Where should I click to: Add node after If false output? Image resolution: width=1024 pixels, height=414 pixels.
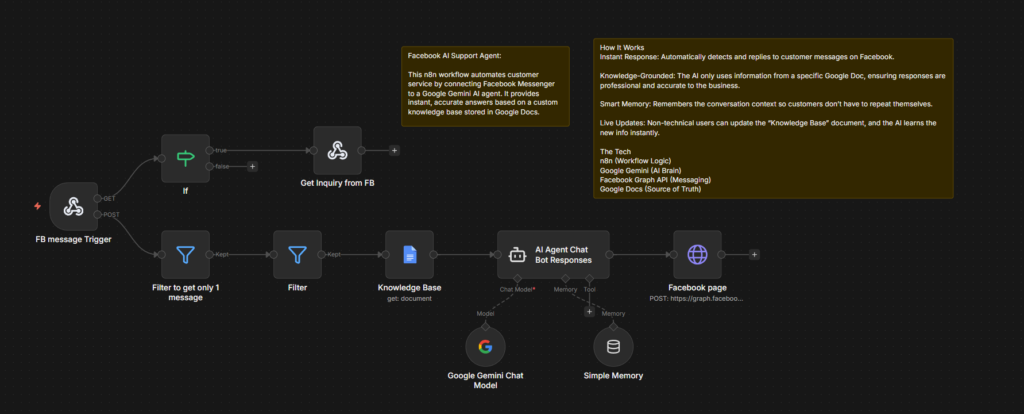tap(253, 167)
